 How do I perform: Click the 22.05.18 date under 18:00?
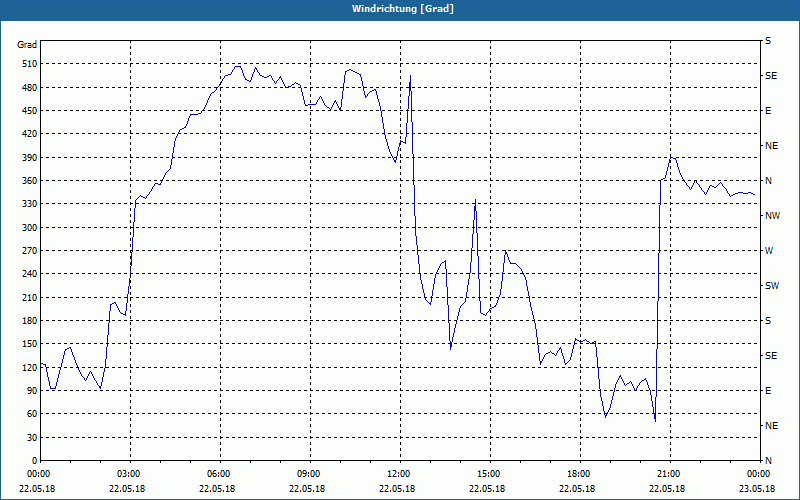coord(577,489)
